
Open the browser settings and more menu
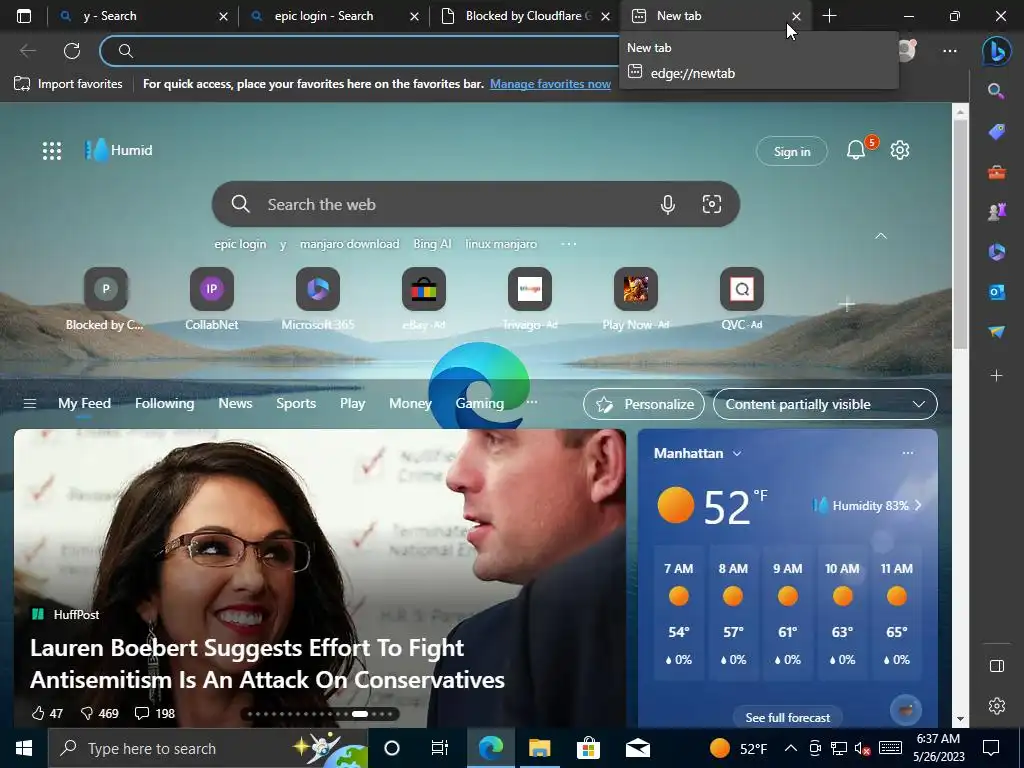[950, 50]
